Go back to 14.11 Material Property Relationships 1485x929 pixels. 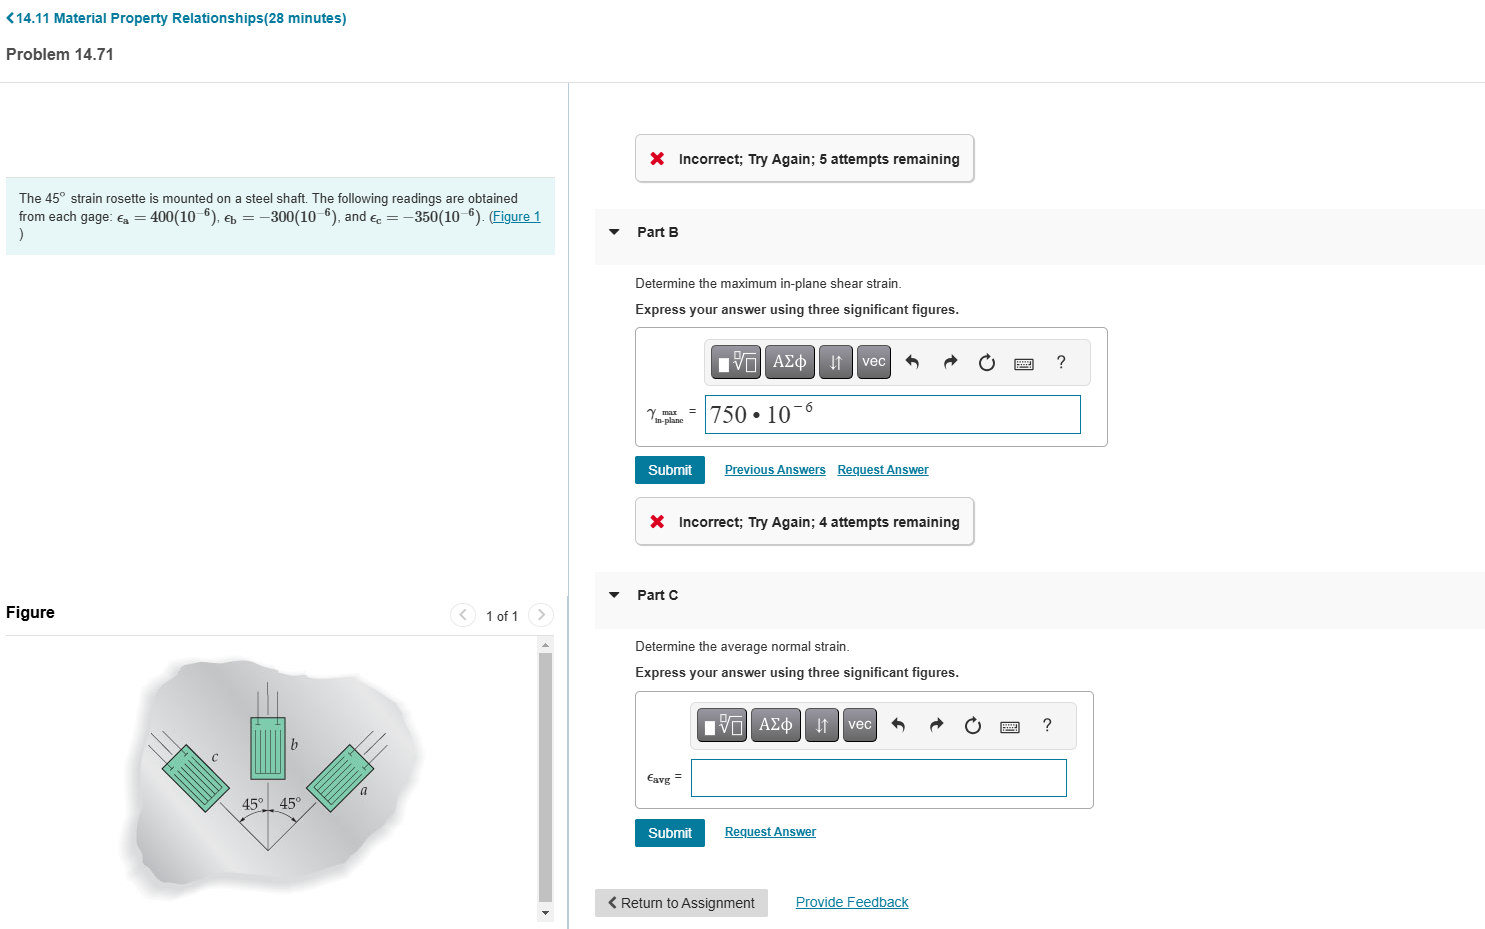click(176, 18)
